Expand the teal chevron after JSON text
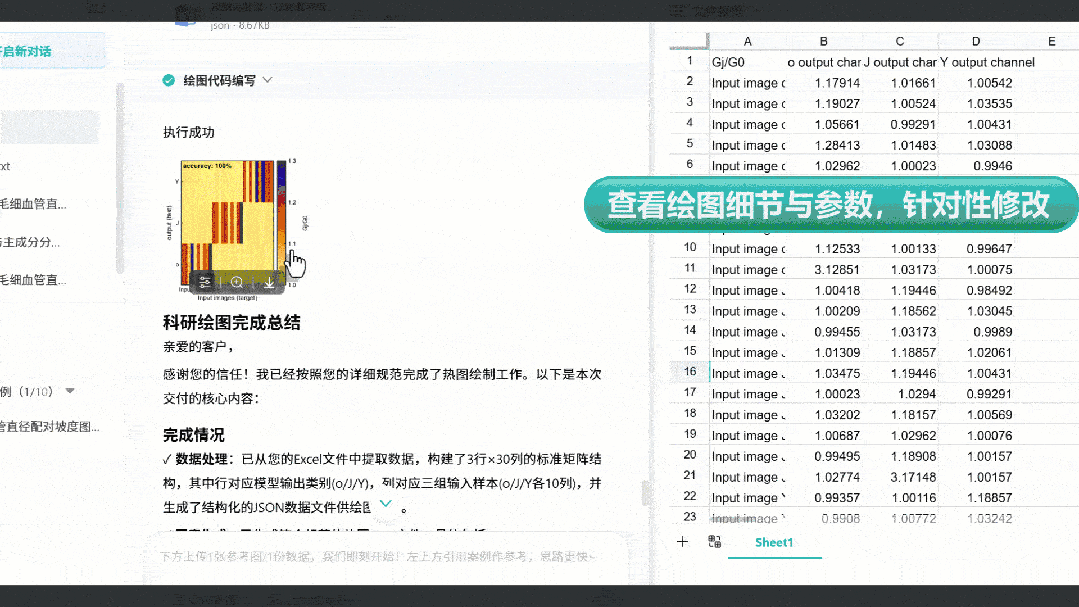The width and height of the screenshot is (1079, 607). tap(385, 505)
